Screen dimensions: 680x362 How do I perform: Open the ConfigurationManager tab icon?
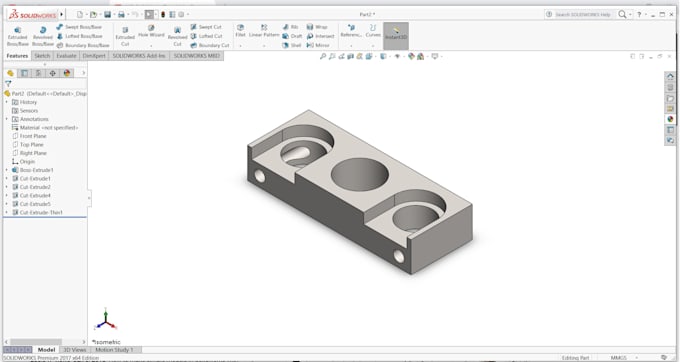(38, 73)
